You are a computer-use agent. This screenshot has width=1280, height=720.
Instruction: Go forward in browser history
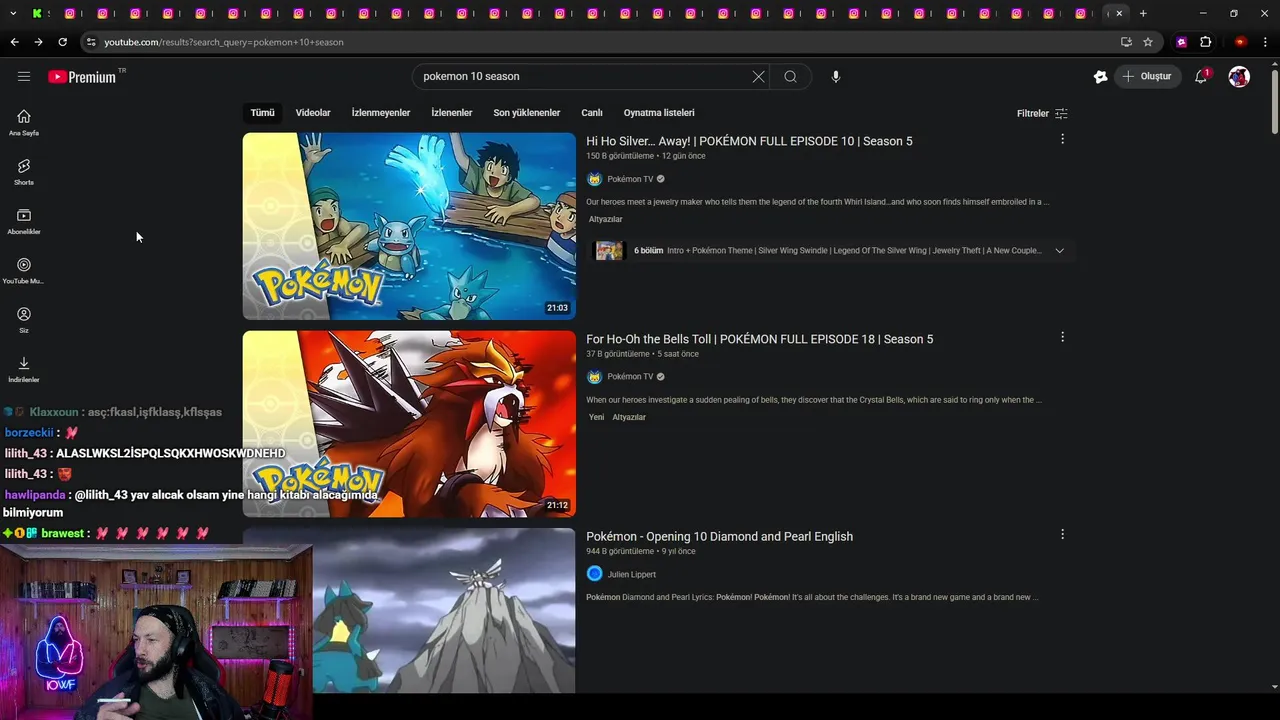pyautogui.click(x=38, y=42)
